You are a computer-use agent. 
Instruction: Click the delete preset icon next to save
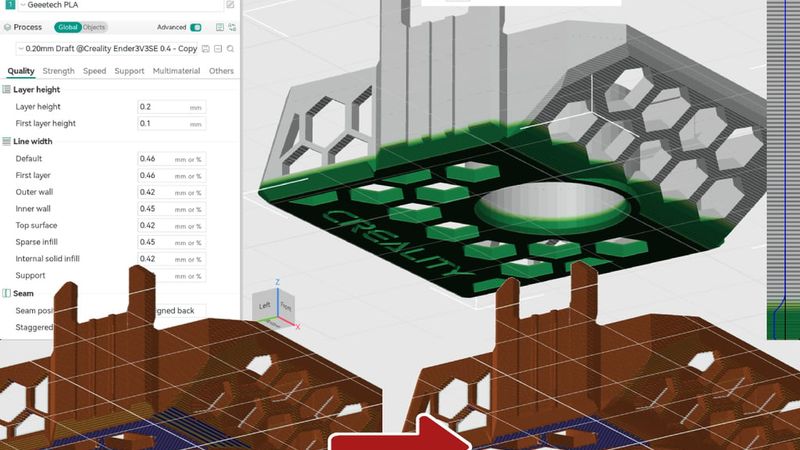tap(218, 48)
